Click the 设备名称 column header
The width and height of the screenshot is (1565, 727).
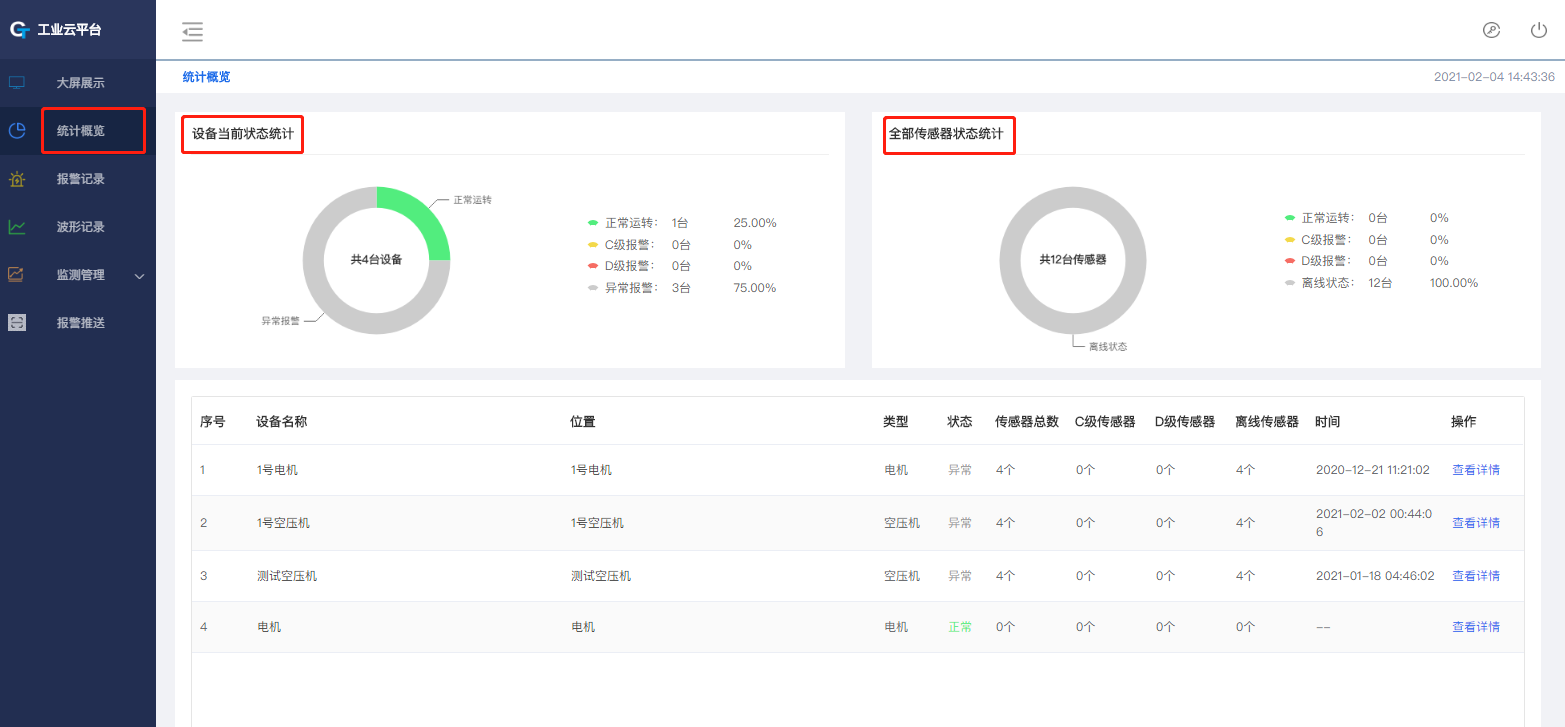[281, 422]
